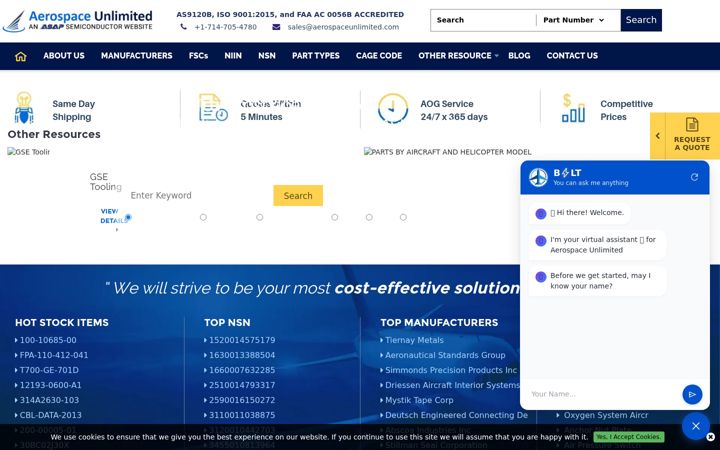Viewport: 720px width, 450px height.
Task: Click the envelope email icon
Action: 276,27
